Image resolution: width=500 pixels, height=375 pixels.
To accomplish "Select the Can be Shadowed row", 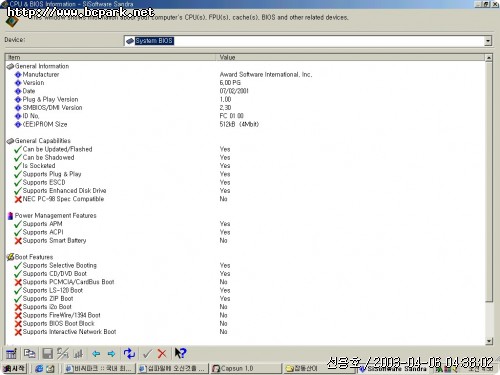I will (245, 158).
